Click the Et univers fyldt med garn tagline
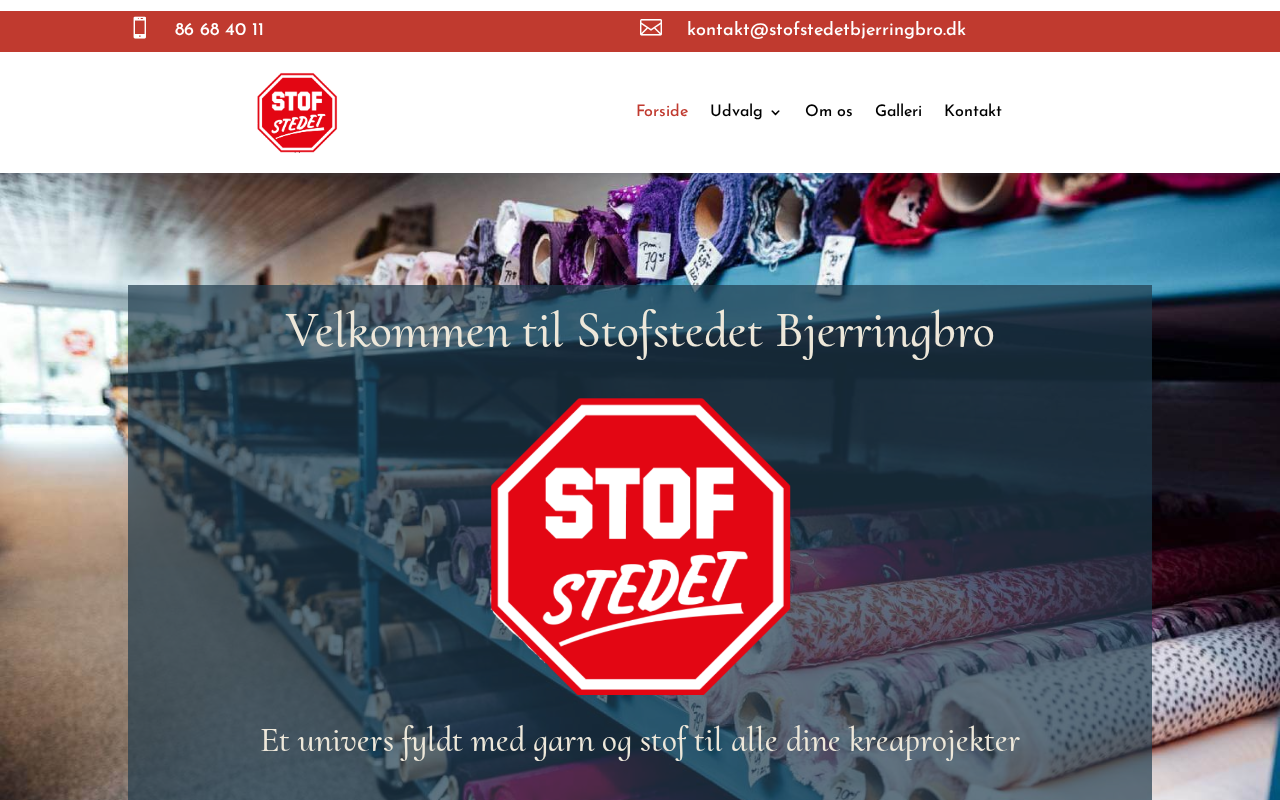The height and width of the screenshot is (800, 1280). [640, 741]
